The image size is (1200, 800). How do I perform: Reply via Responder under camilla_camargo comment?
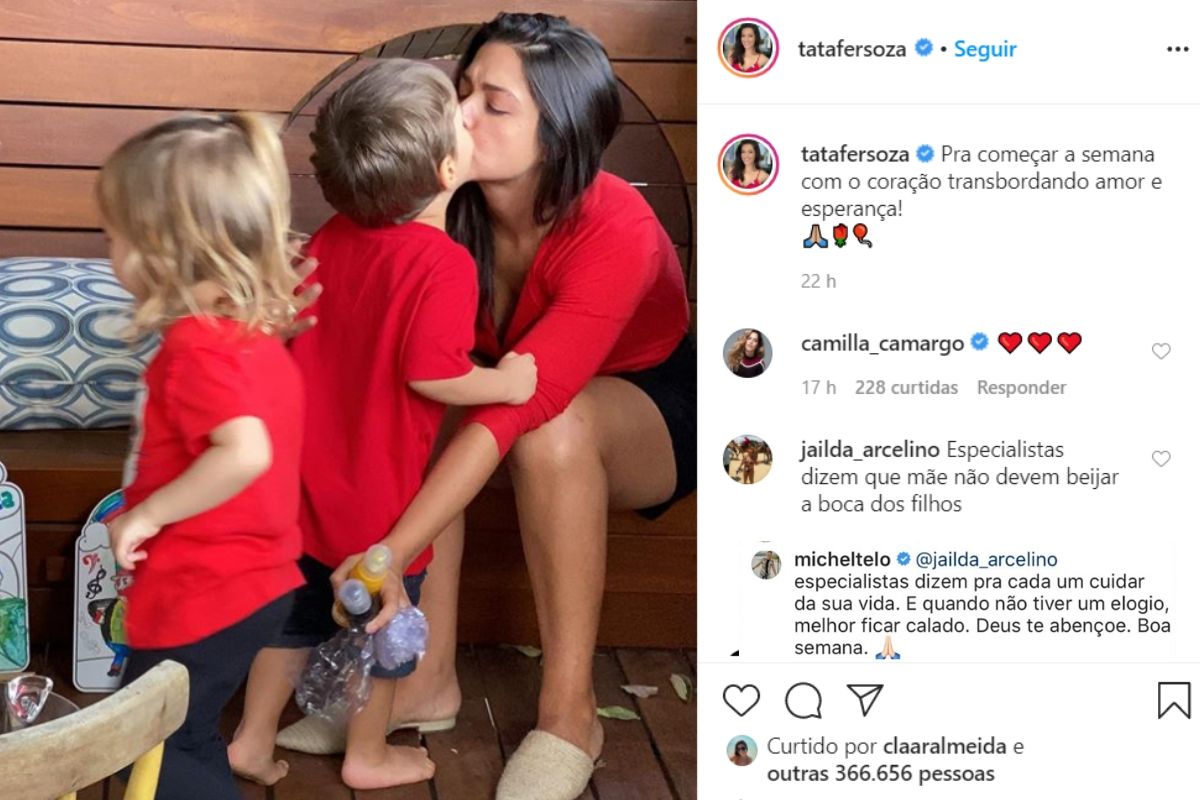tap(1021, 387)
